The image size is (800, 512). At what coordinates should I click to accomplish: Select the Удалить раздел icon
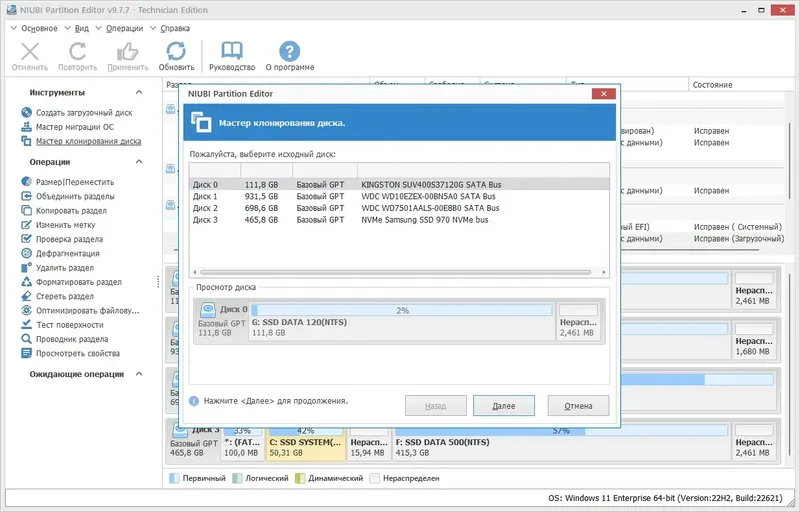27,267
